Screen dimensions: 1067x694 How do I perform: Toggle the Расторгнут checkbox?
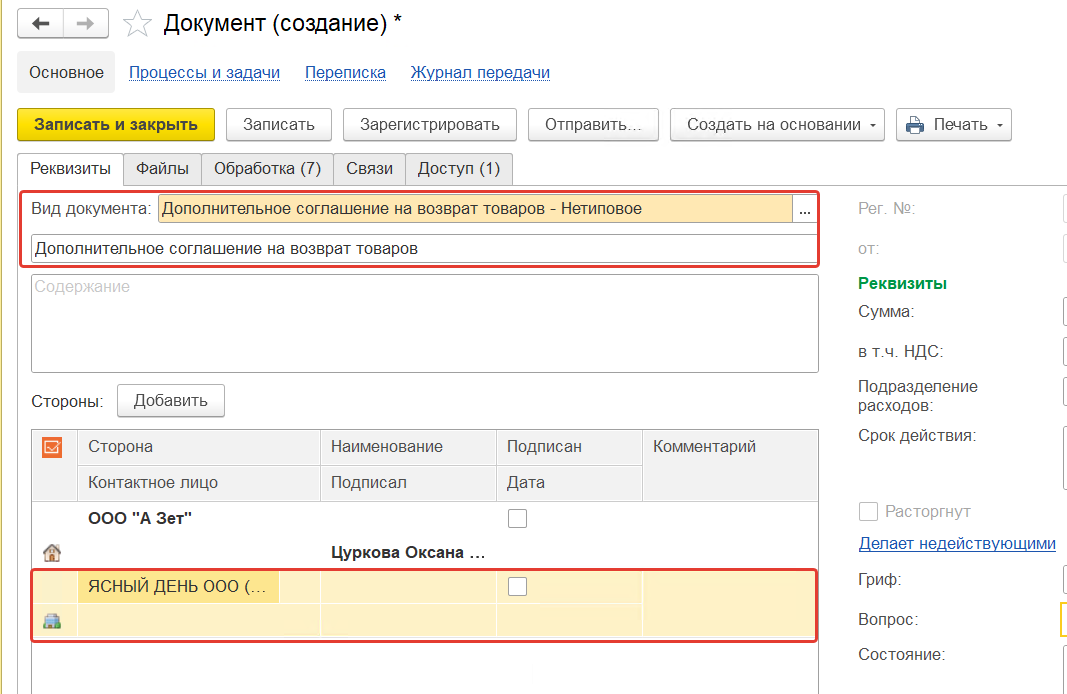point(868,512)
